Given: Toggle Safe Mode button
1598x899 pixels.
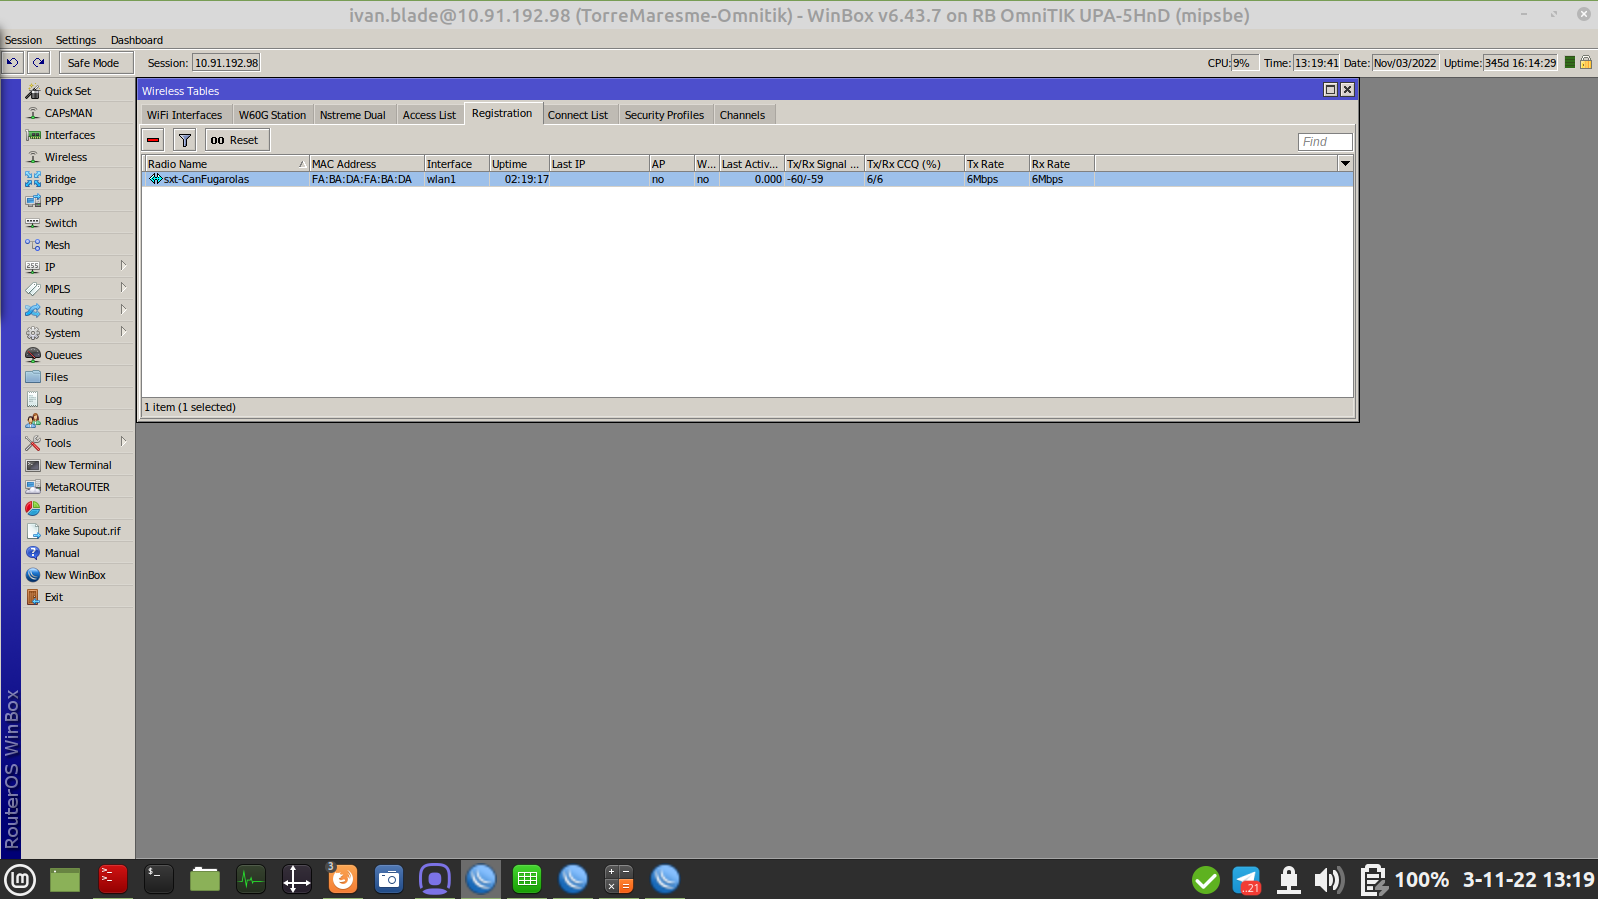Looking at the screenshot, I should pos(93,63).
